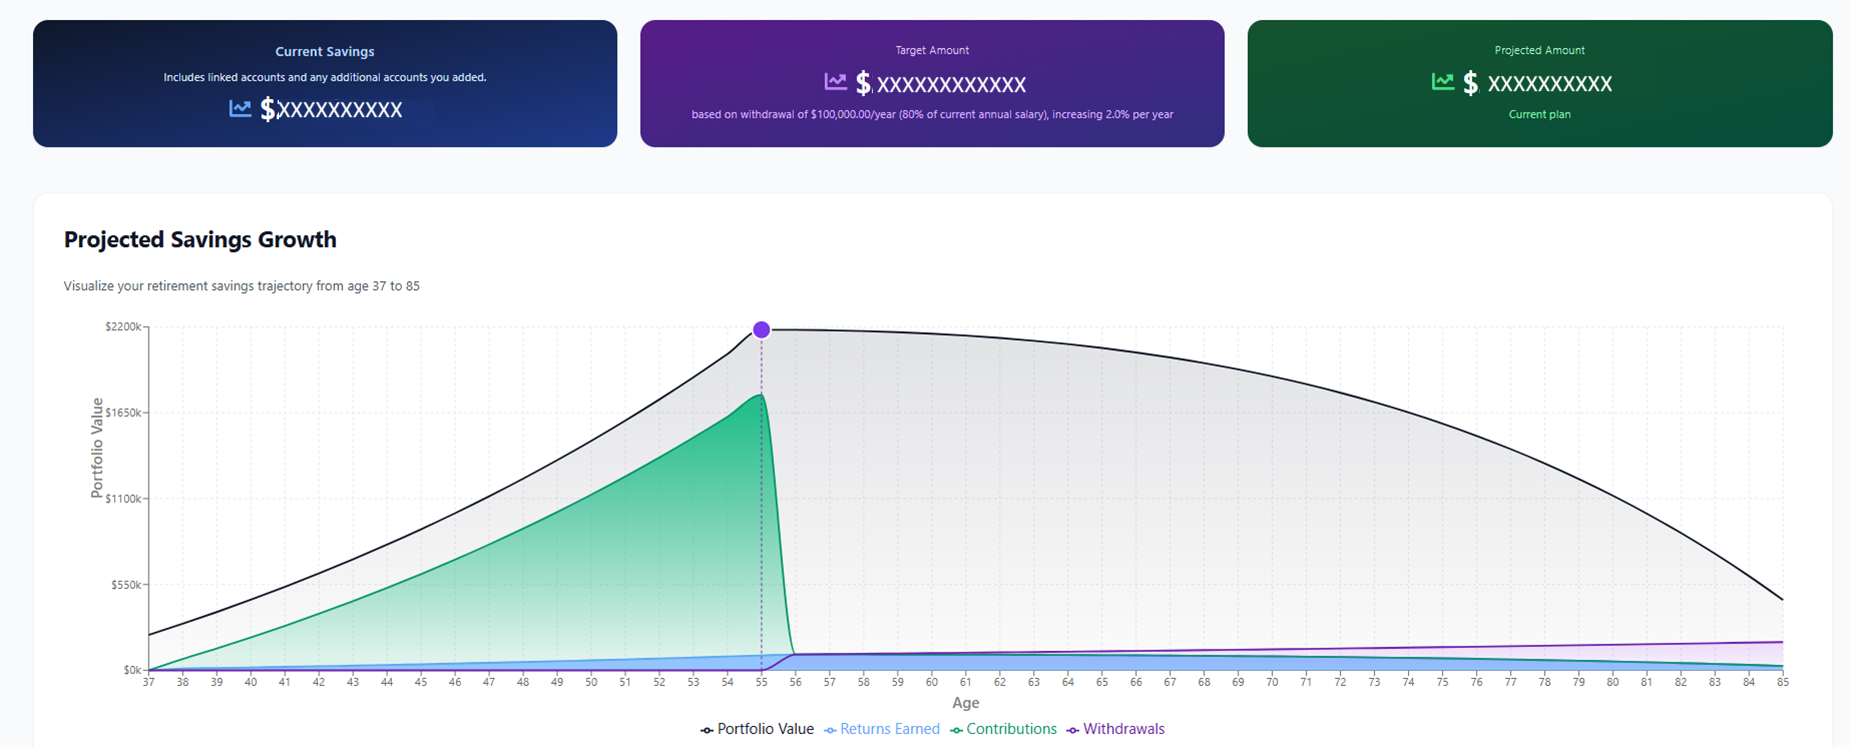1850x755 pixels.
Task: Click the $1650k y-axis label
Action: coord(125,413)
